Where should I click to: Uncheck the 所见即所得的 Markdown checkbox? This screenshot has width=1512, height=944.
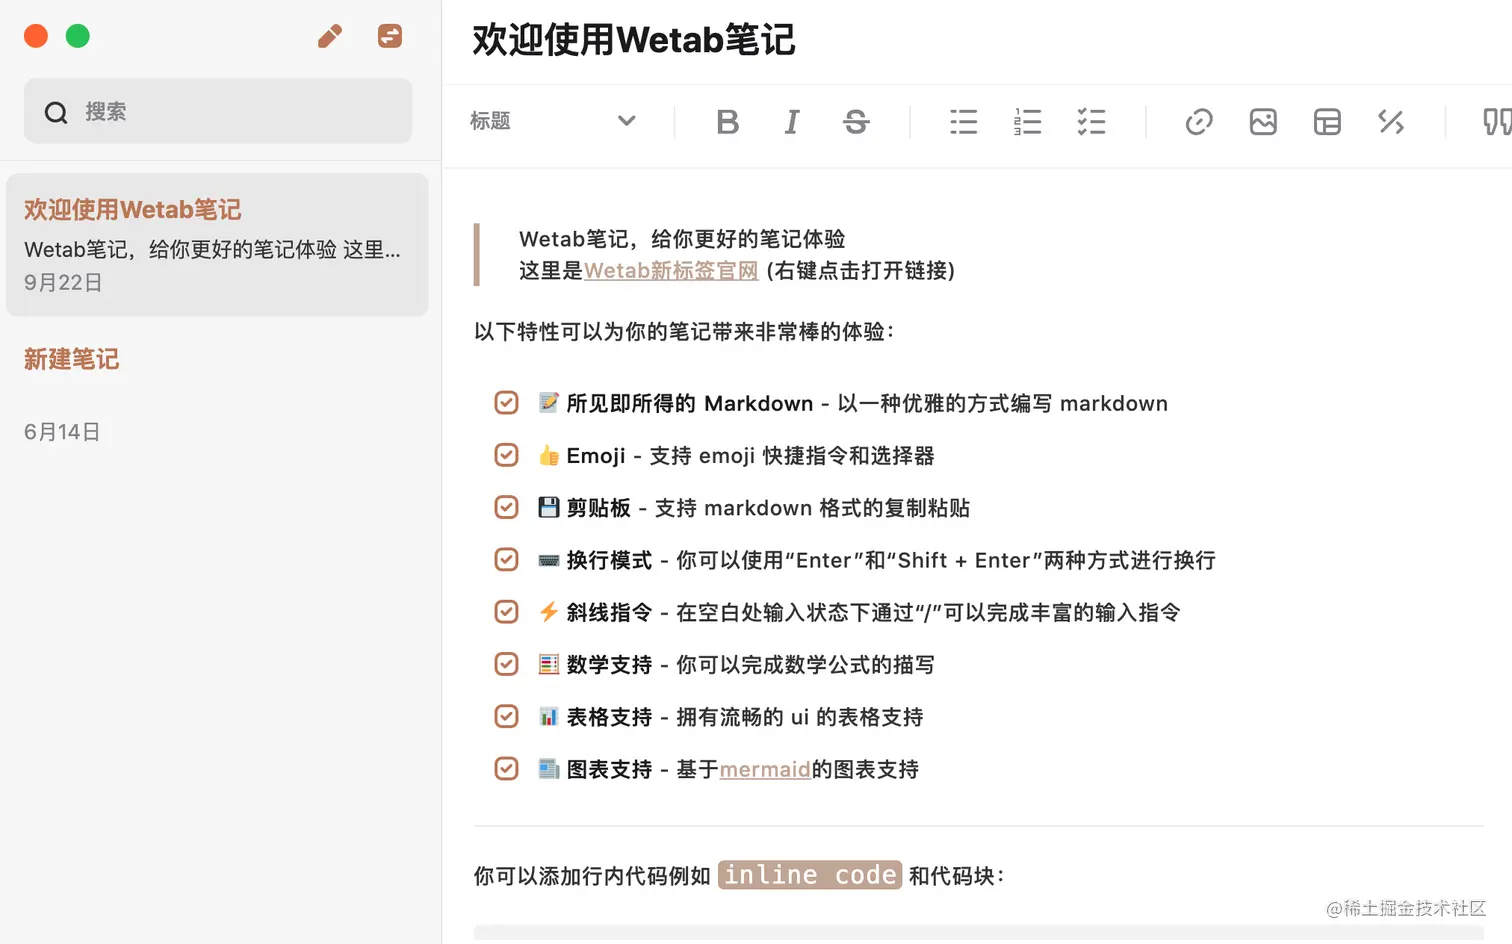point(507,403)
